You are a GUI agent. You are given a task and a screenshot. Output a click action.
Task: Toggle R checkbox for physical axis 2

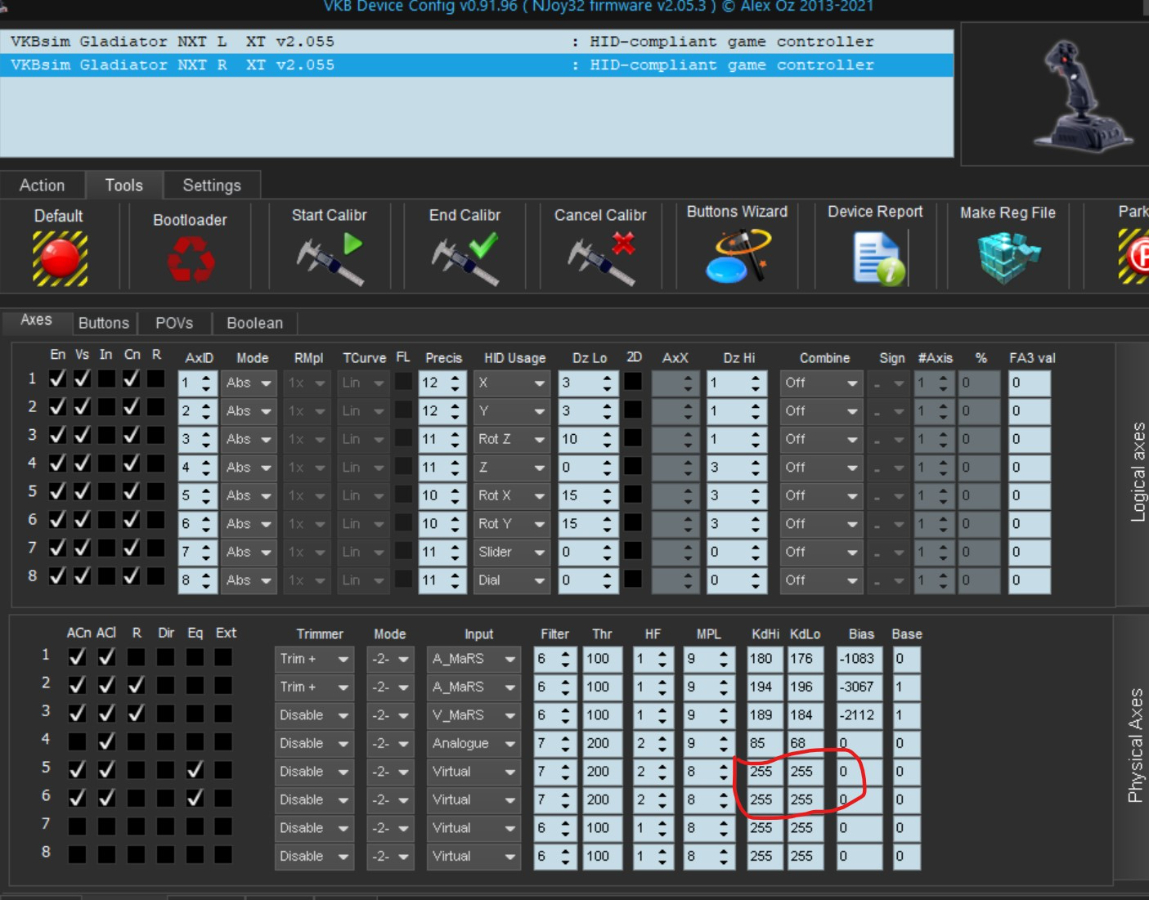tap(136, 686)
